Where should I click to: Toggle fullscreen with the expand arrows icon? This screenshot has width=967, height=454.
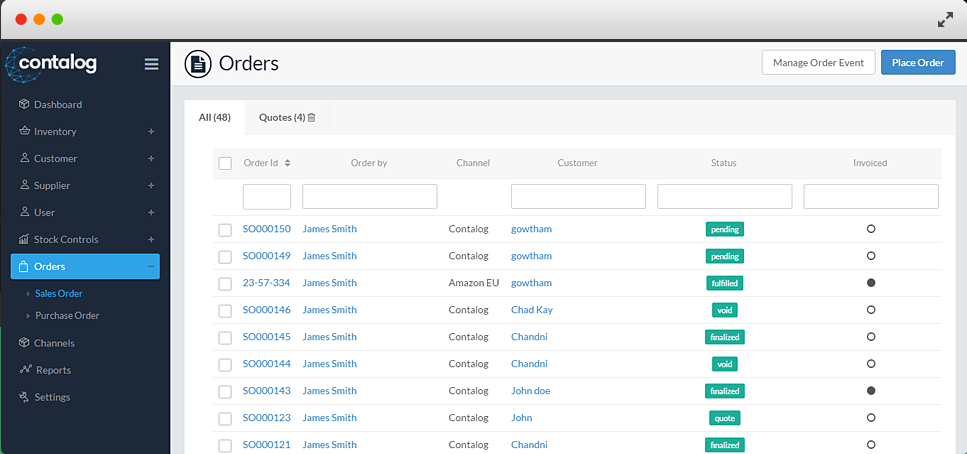(x=945, y=19)
